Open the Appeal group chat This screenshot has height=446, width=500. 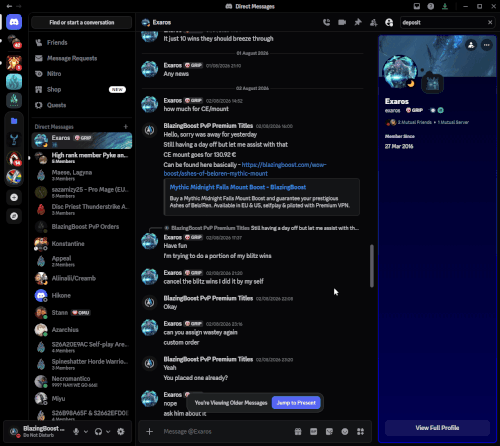(x=82, y=261)
